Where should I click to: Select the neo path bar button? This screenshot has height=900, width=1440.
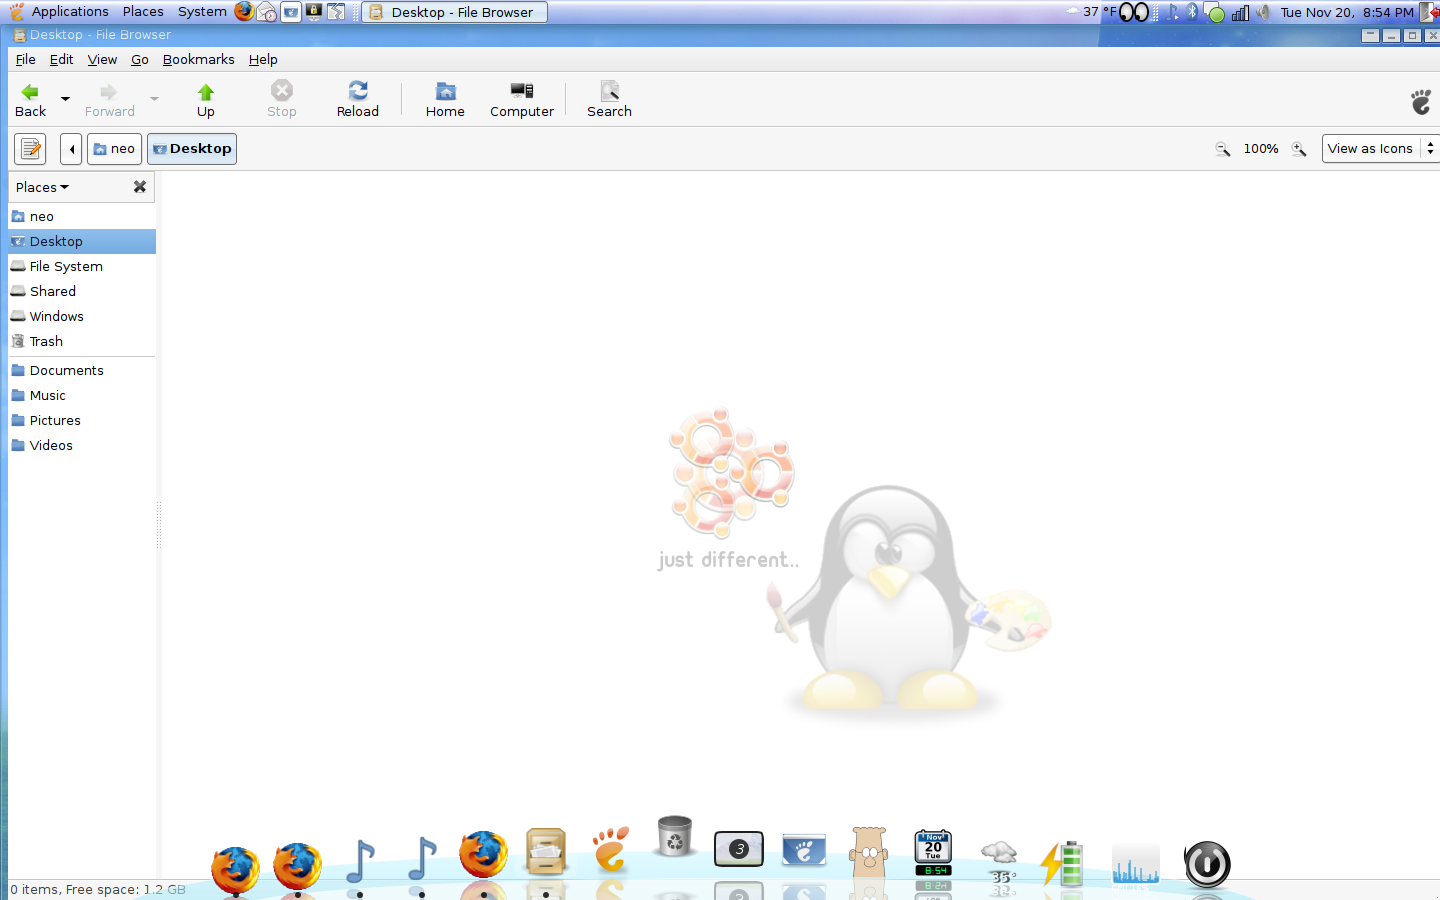click(x=114, y=149)
